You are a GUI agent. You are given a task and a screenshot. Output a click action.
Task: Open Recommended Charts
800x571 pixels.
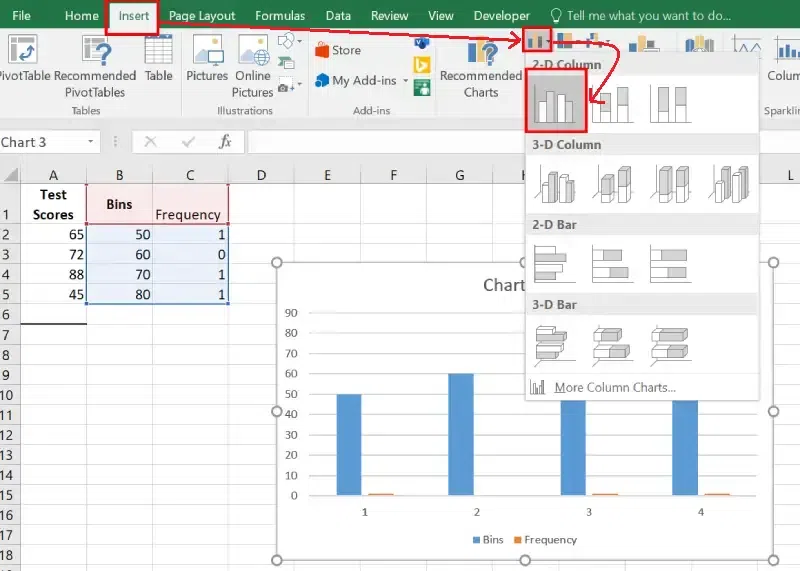481,69
